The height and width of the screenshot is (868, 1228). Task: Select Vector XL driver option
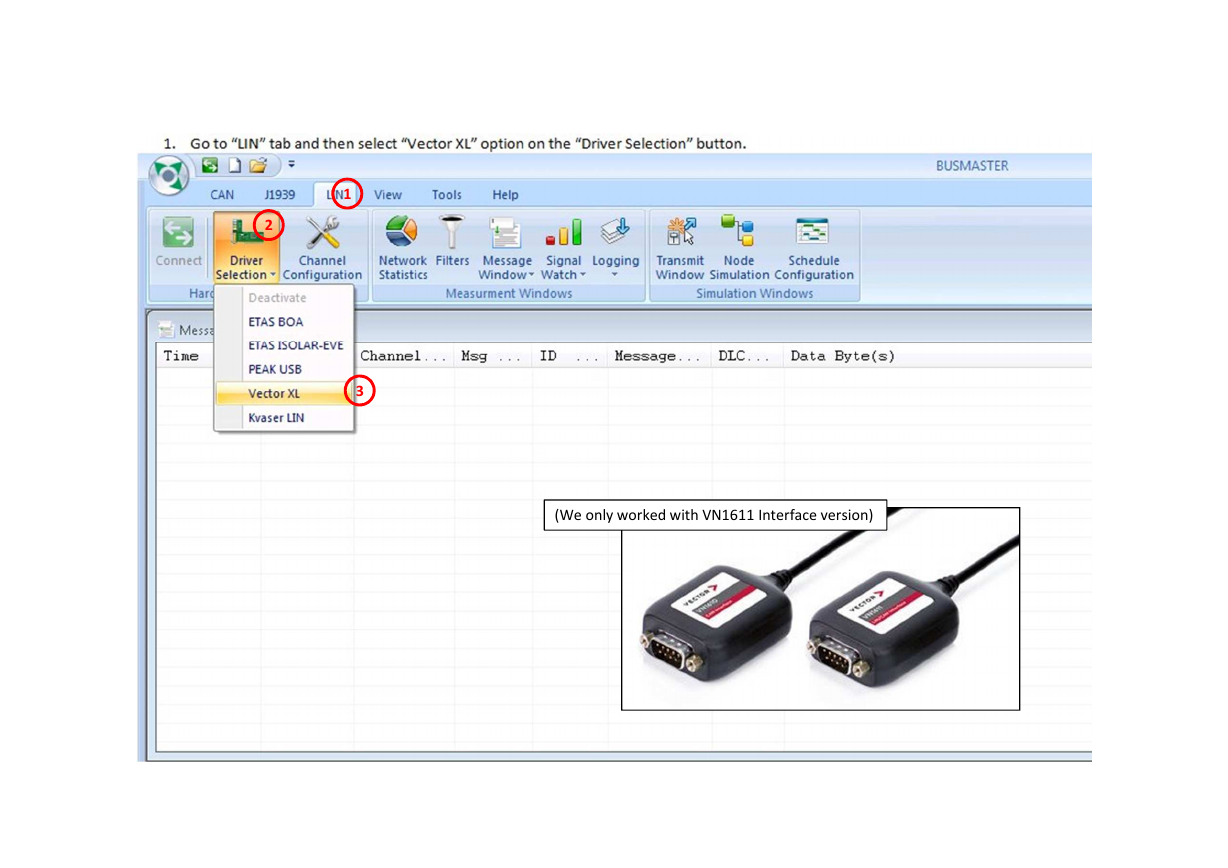point(284,394)
